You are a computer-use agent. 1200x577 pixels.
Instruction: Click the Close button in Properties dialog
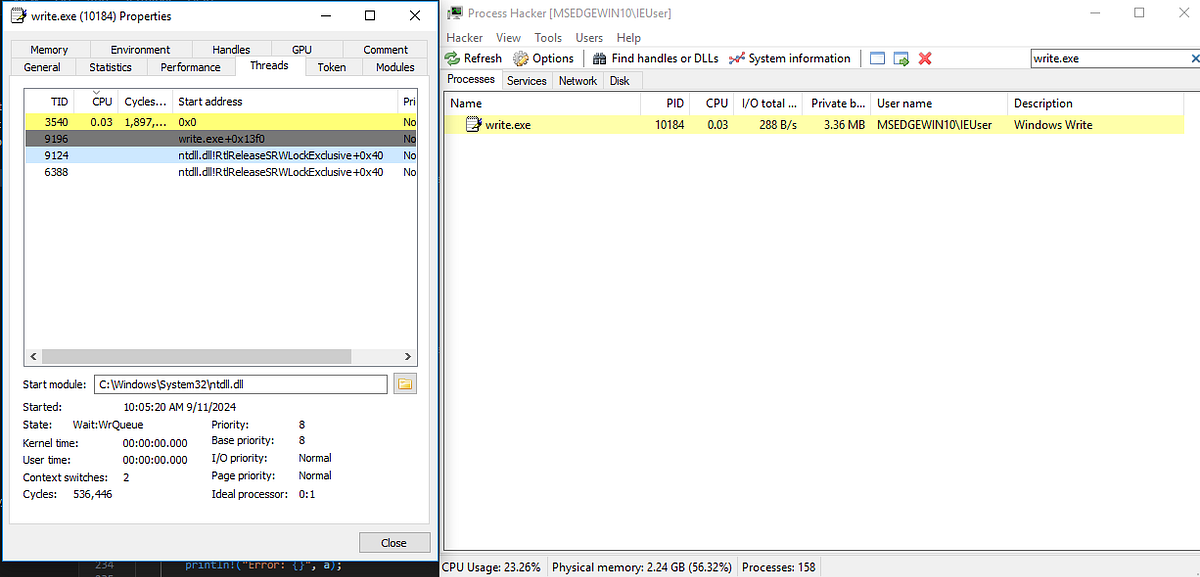(394, 542)
